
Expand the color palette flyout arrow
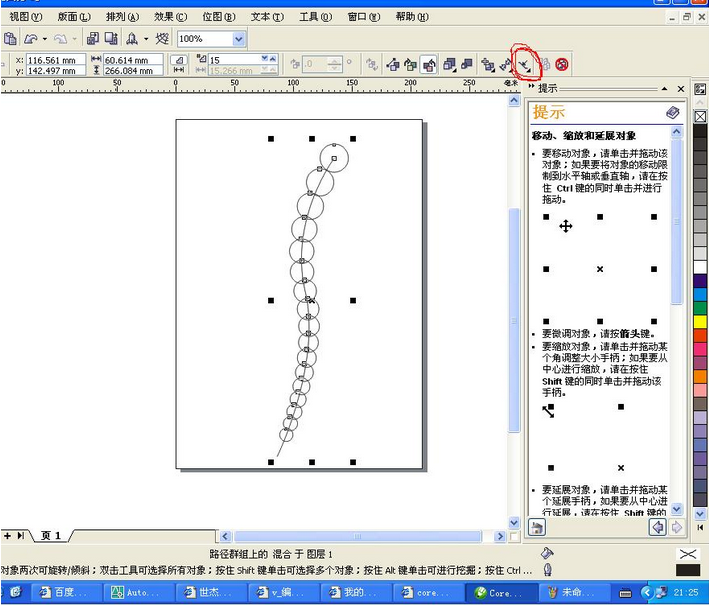700,527
